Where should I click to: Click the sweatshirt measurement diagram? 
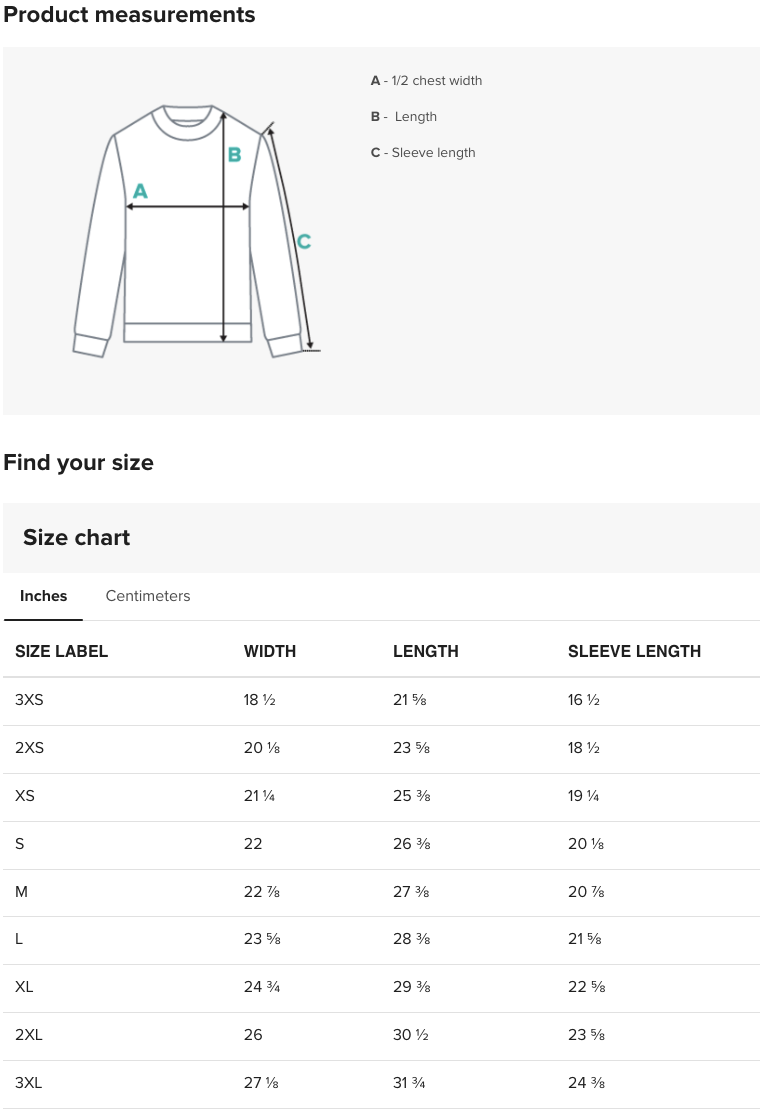tap(190, 230)
